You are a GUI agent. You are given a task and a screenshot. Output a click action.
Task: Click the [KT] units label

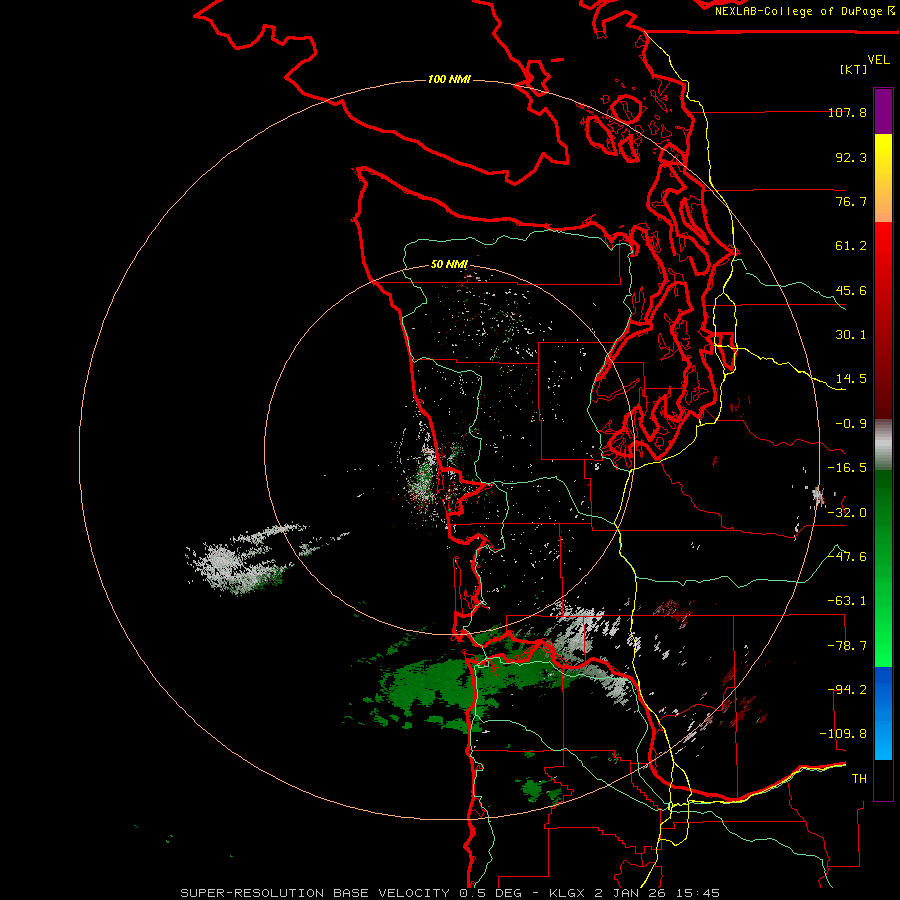tap(854, 69)
